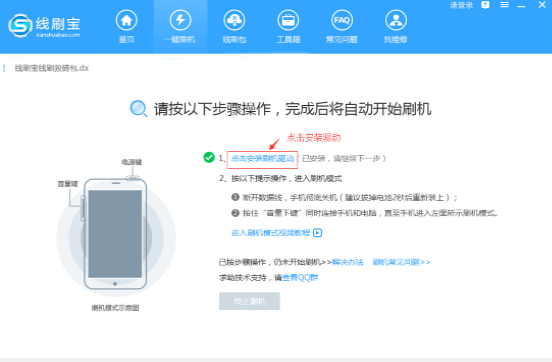Click the 点击安装刷机驱动 link
This screenshot has height=362, width=552.
tap(262, 159)
